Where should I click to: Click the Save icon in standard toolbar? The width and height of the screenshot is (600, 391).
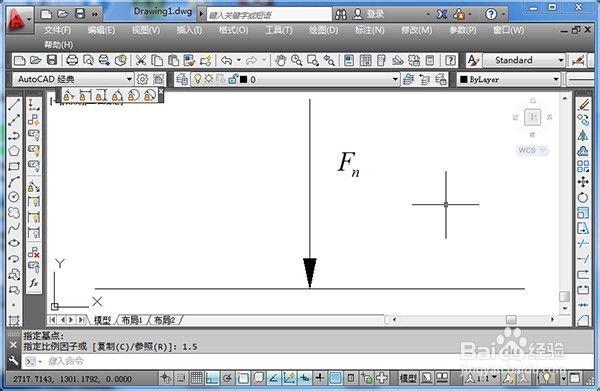[x=52, y=60]
